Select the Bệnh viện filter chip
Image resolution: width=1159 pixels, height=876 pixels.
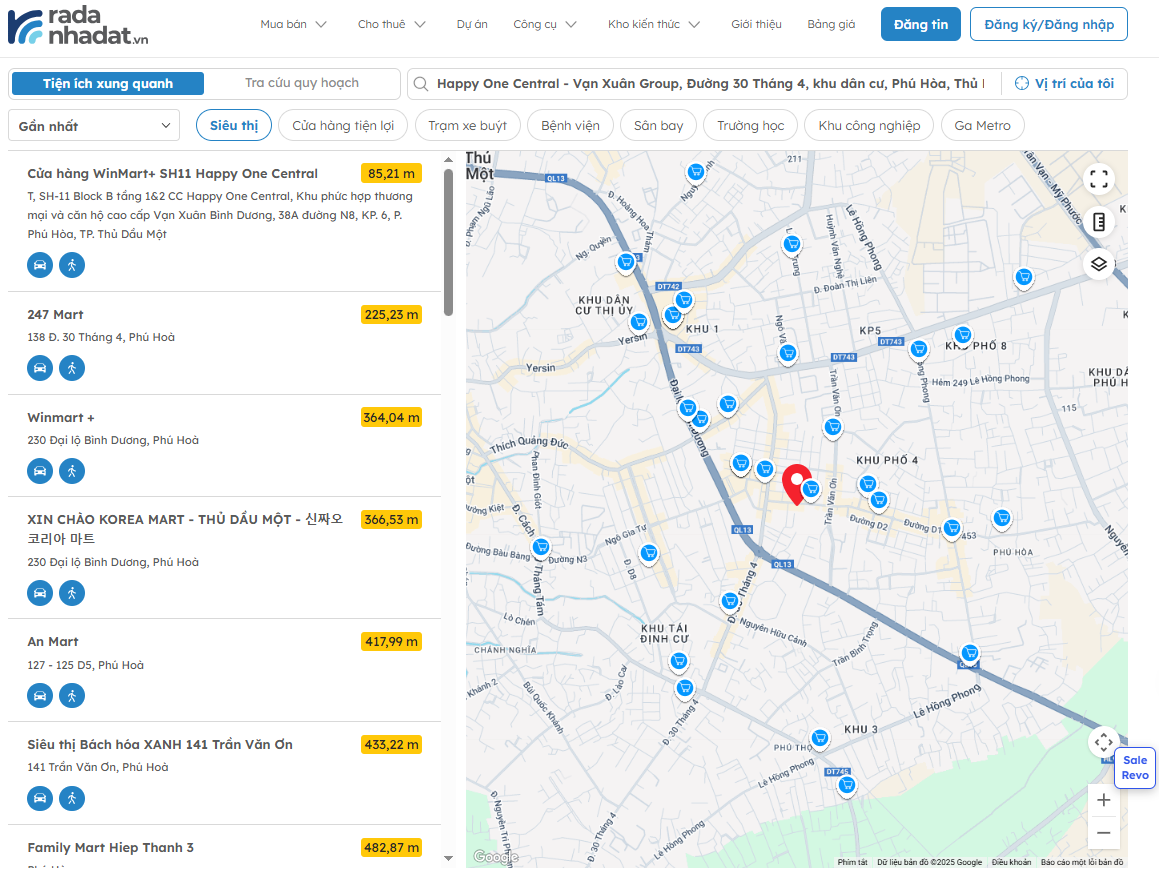click(x=570, y=126)
